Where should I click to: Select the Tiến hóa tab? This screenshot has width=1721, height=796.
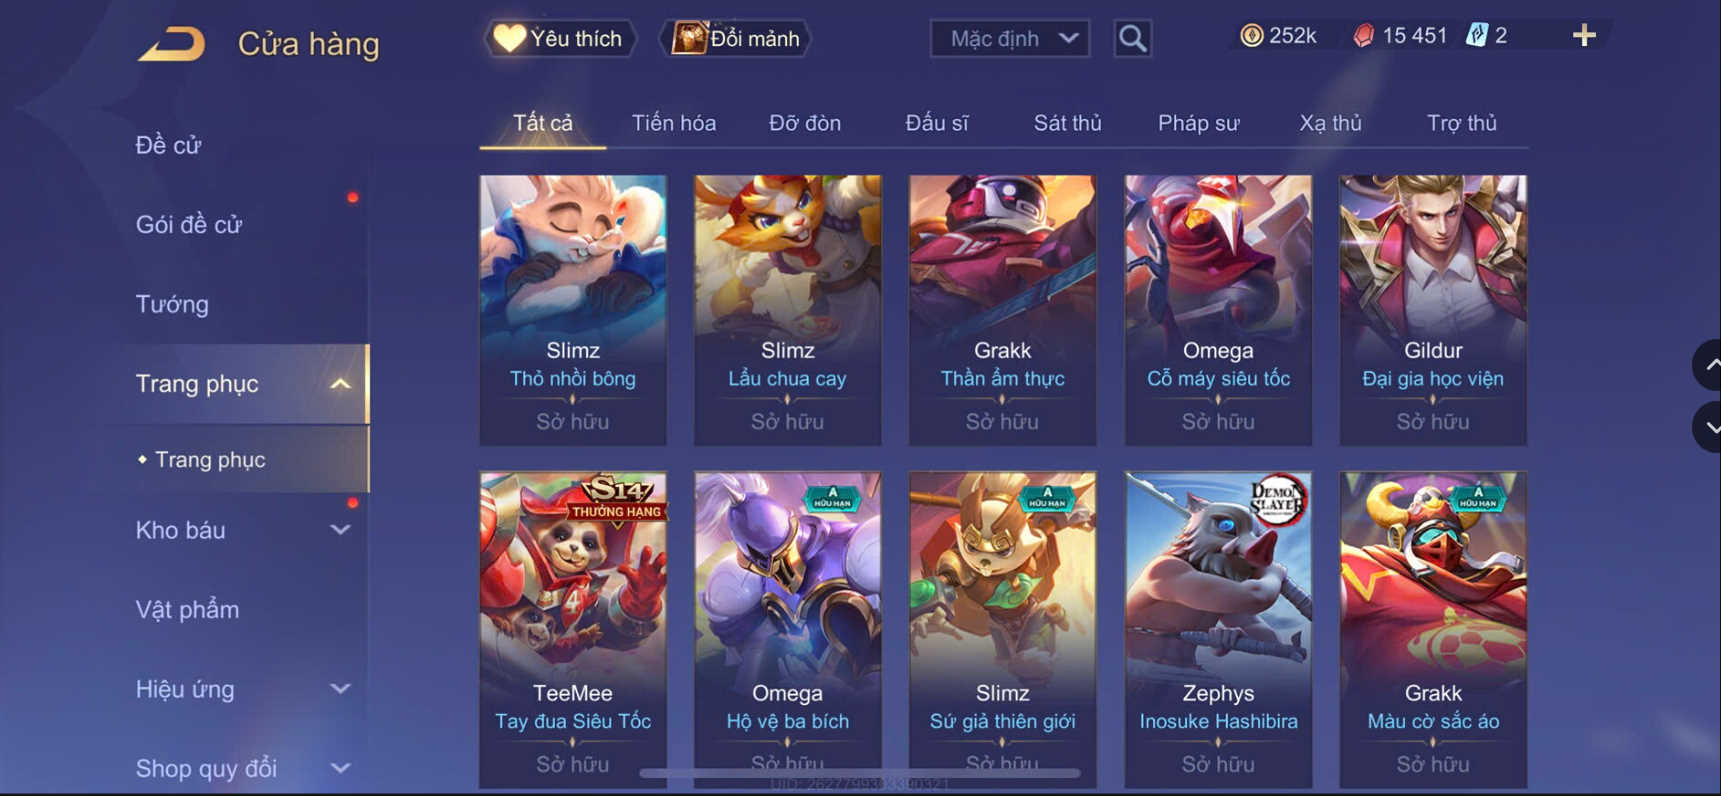pyautogui.click(x=674, y=123)
